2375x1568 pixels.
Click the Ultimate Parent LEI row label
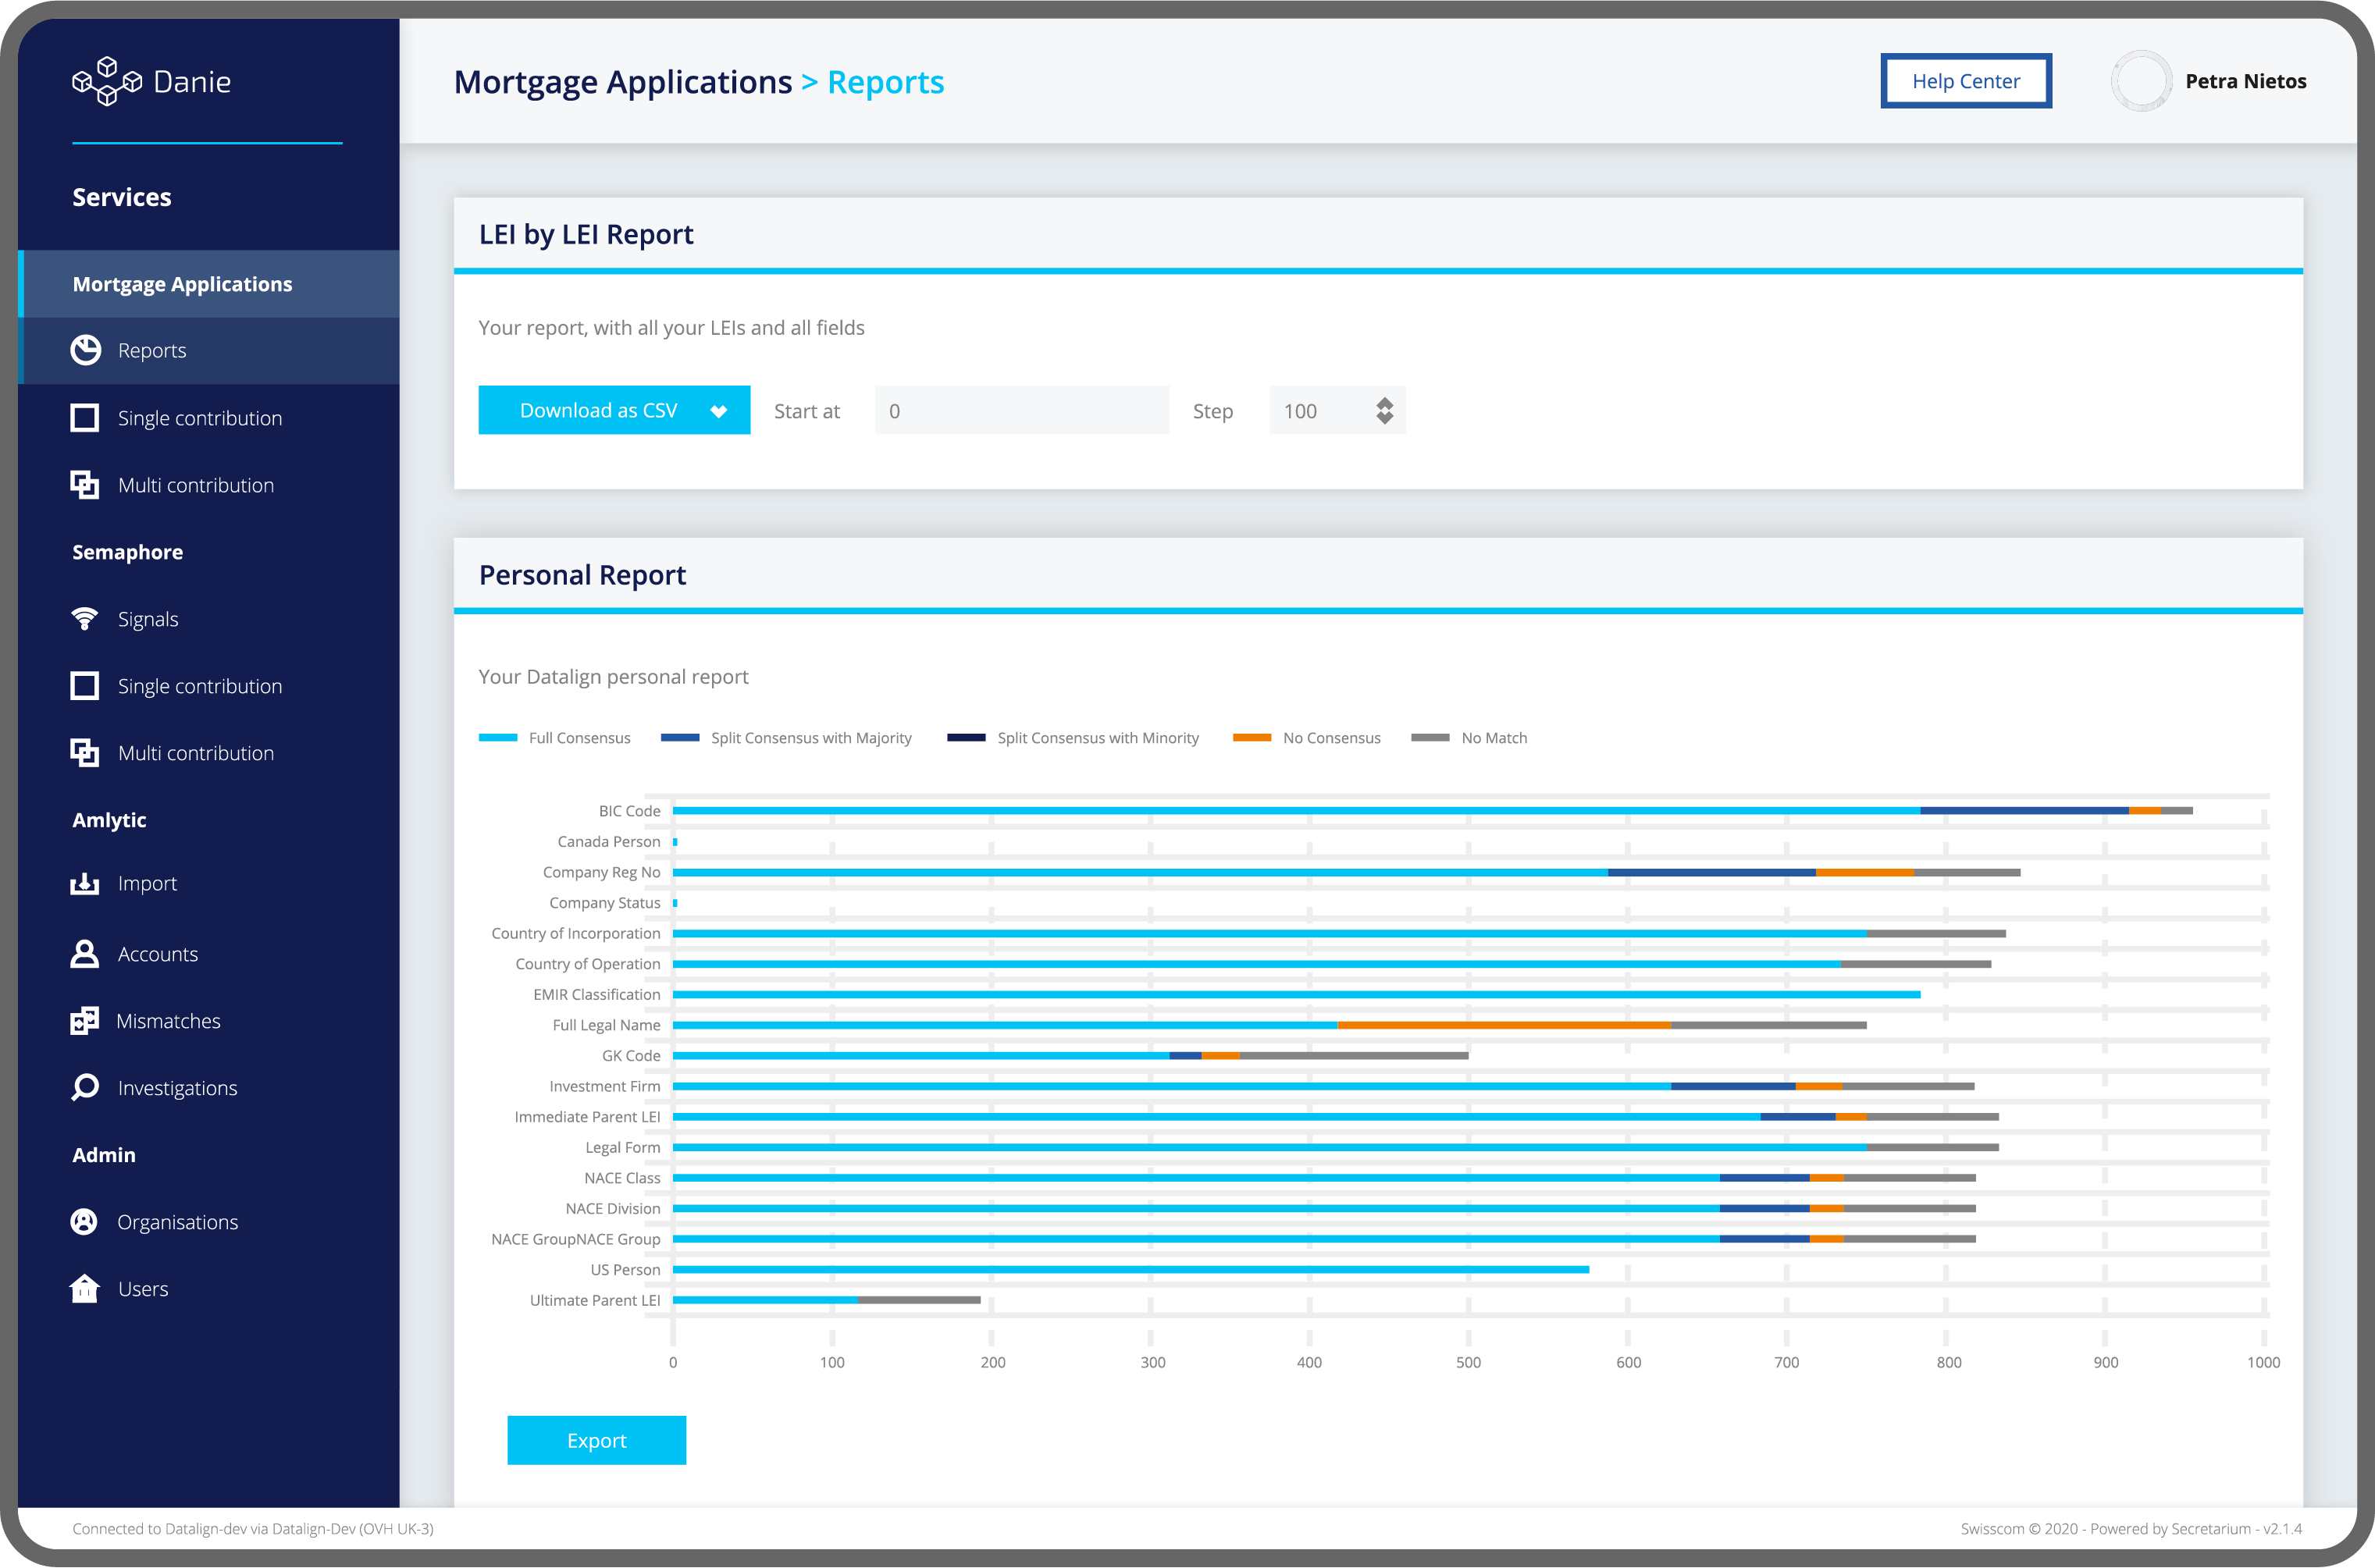(x=595, y=1300)
